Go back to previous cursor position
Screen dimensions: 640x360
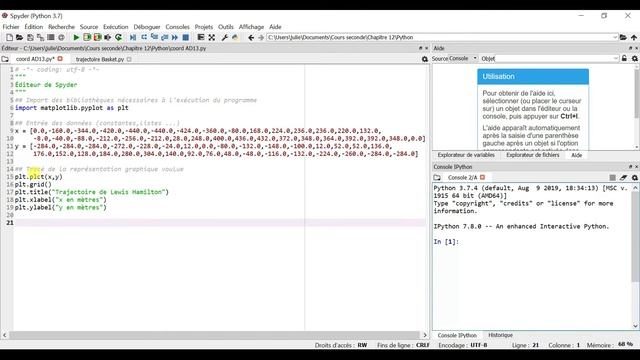251,38
